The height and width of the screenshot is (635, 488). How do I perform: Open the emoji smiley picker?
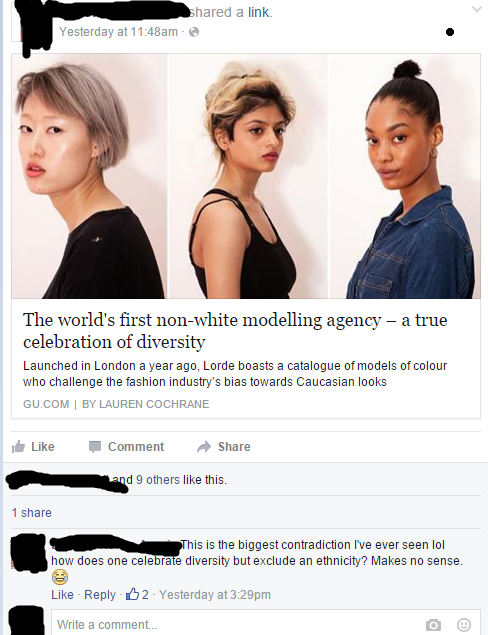pos(464,625)
